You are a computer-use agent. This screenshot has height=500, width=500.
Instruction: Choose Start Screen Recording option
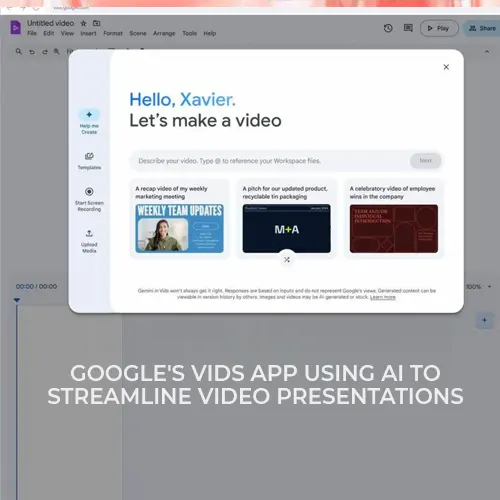pos(89,199)
